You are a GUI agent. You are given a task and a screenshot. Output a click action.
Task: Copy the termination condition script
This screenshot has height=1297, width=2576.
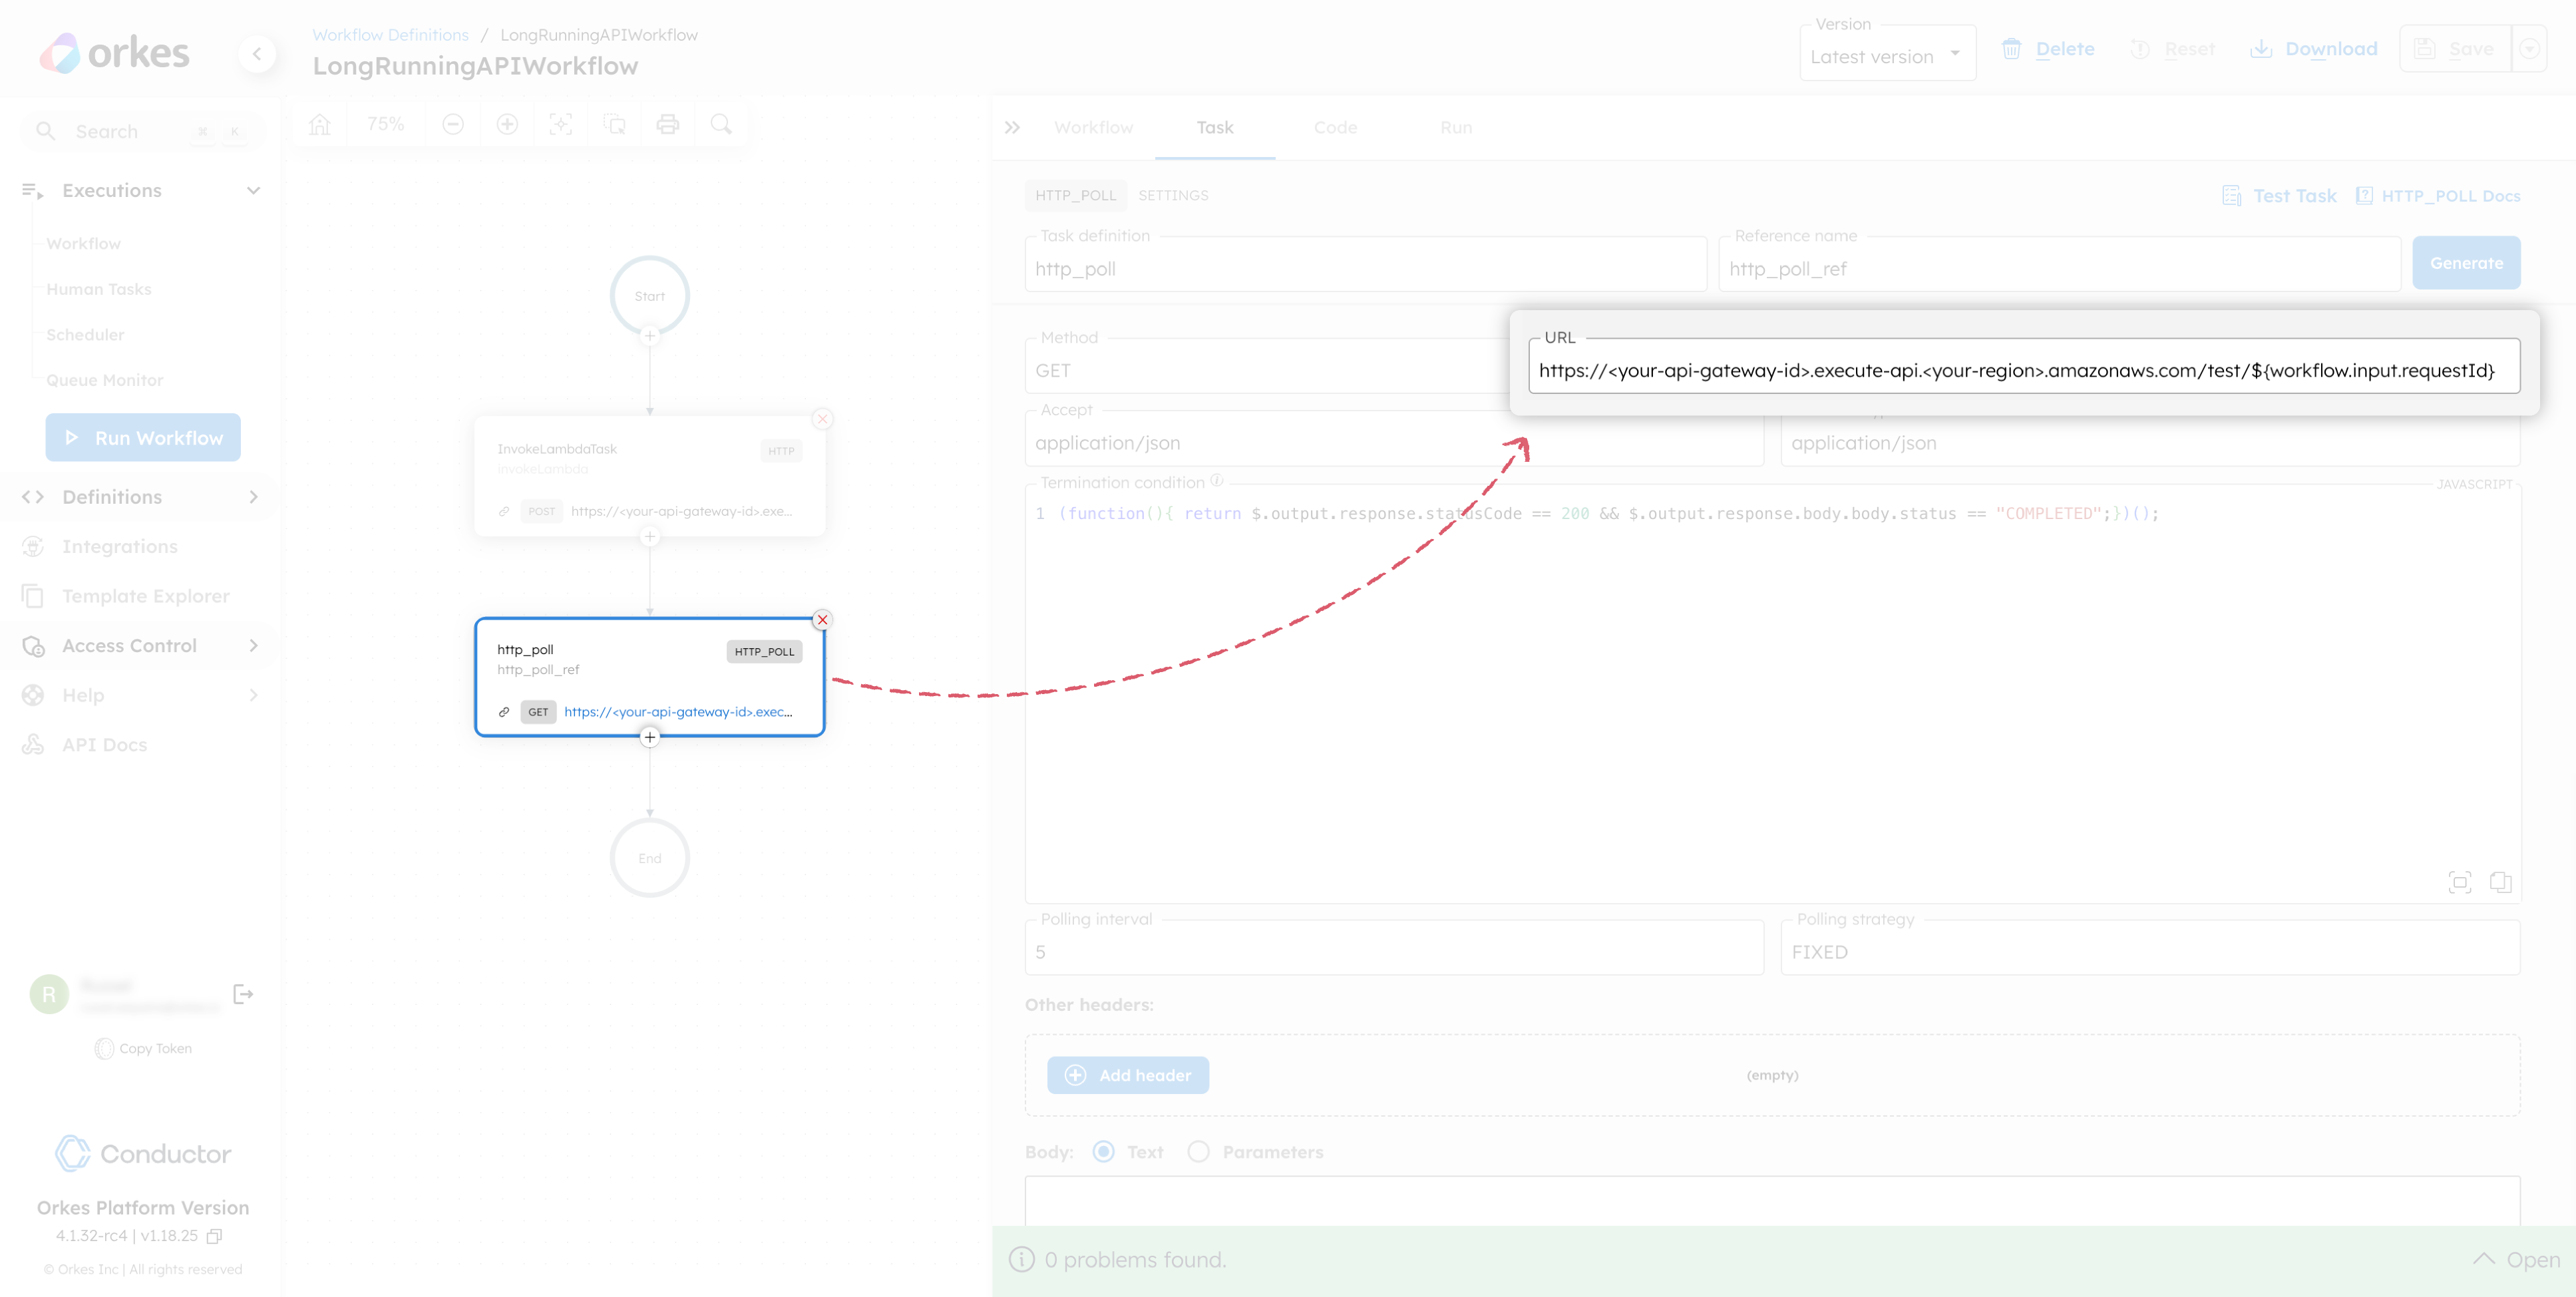point(2500,883)
